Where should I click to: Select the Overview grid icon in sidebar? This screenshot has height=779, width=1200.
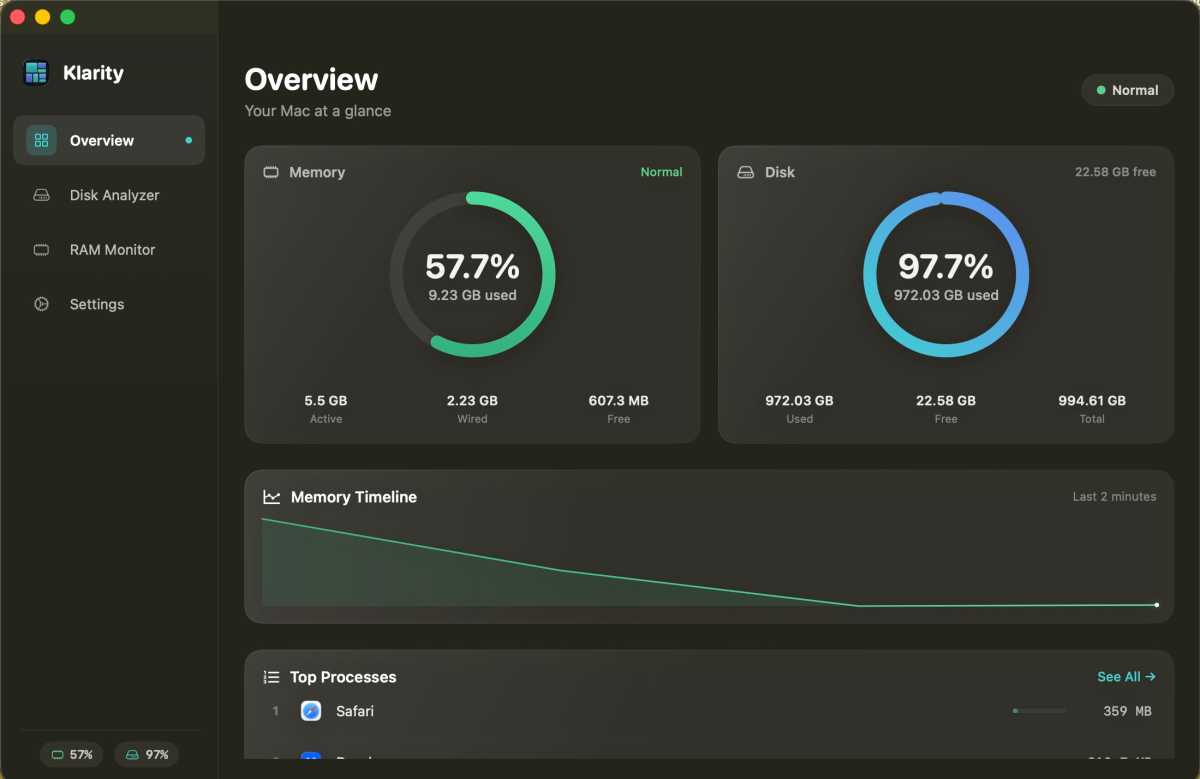click(x=41, y=140)
